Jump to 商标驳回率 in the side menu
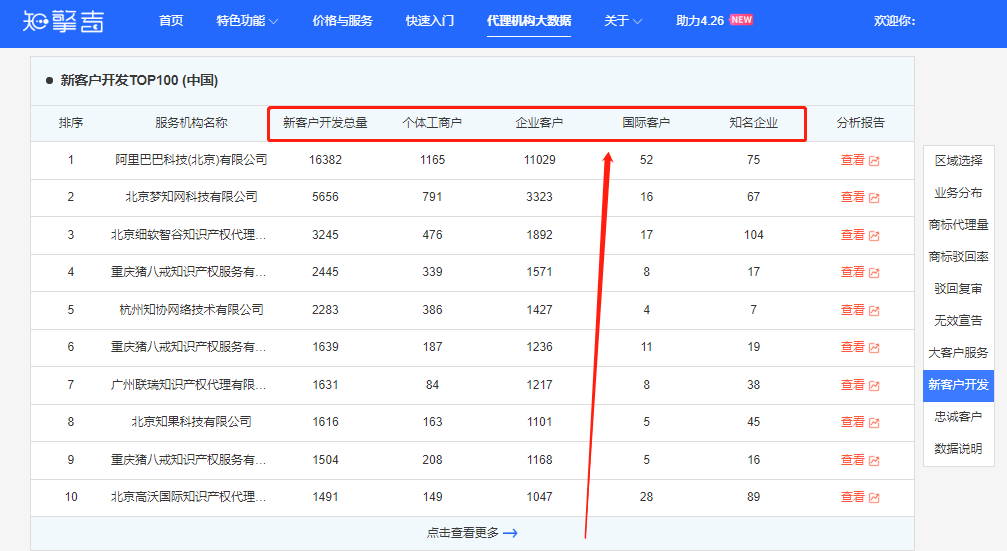The width and height of the screenshot is (1007, 551). (x=958, y=257)
